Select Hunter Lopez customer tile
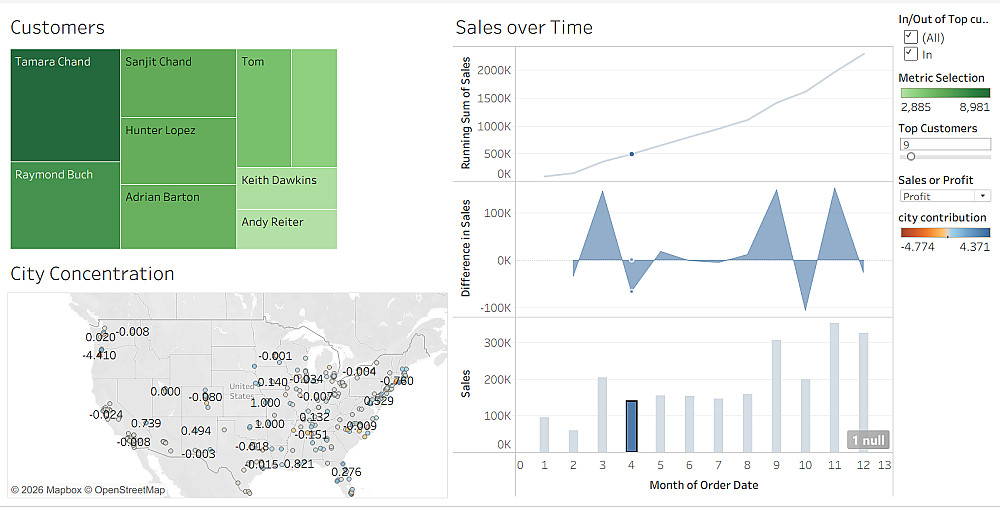 click(178, 151)
